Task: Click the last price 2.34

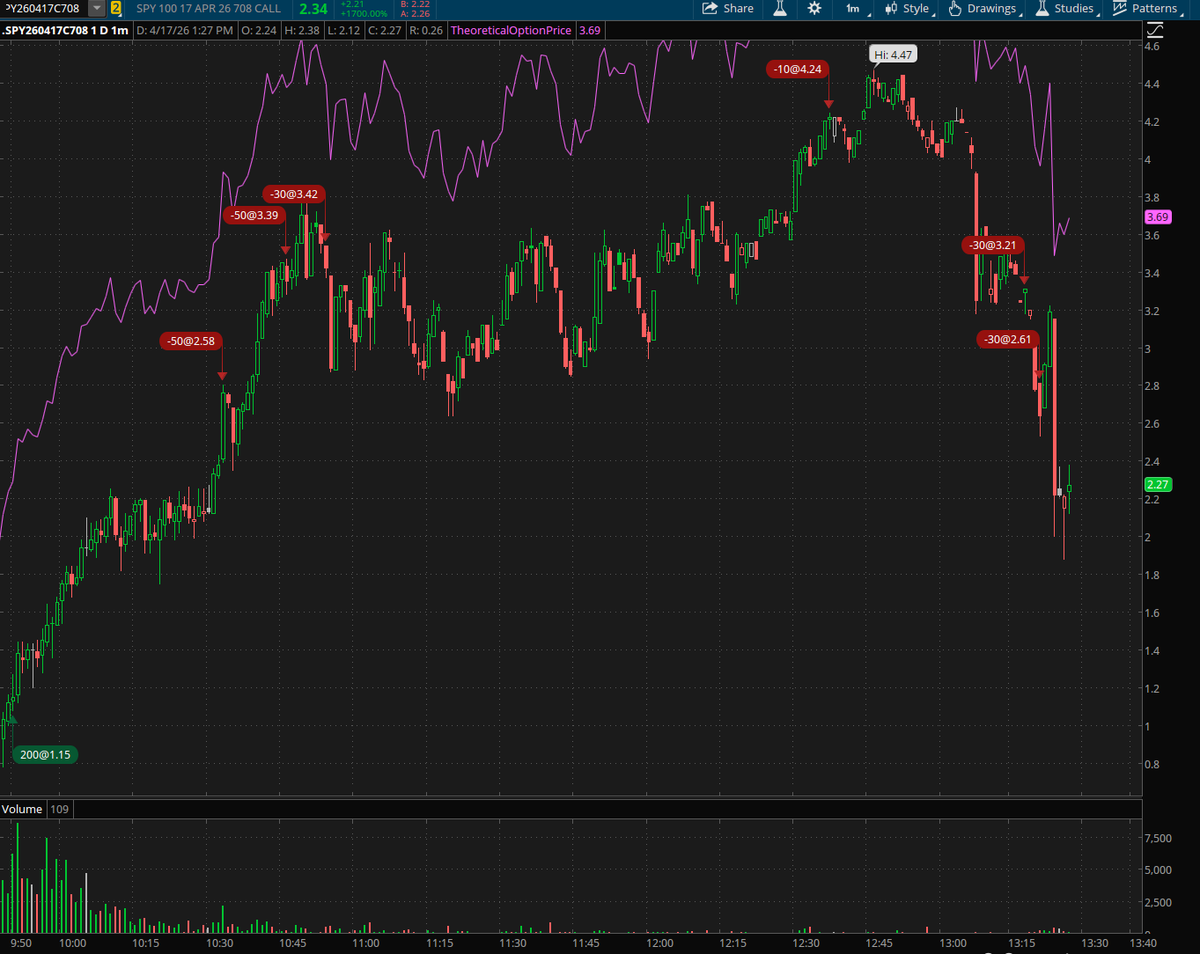Action: 313,8
